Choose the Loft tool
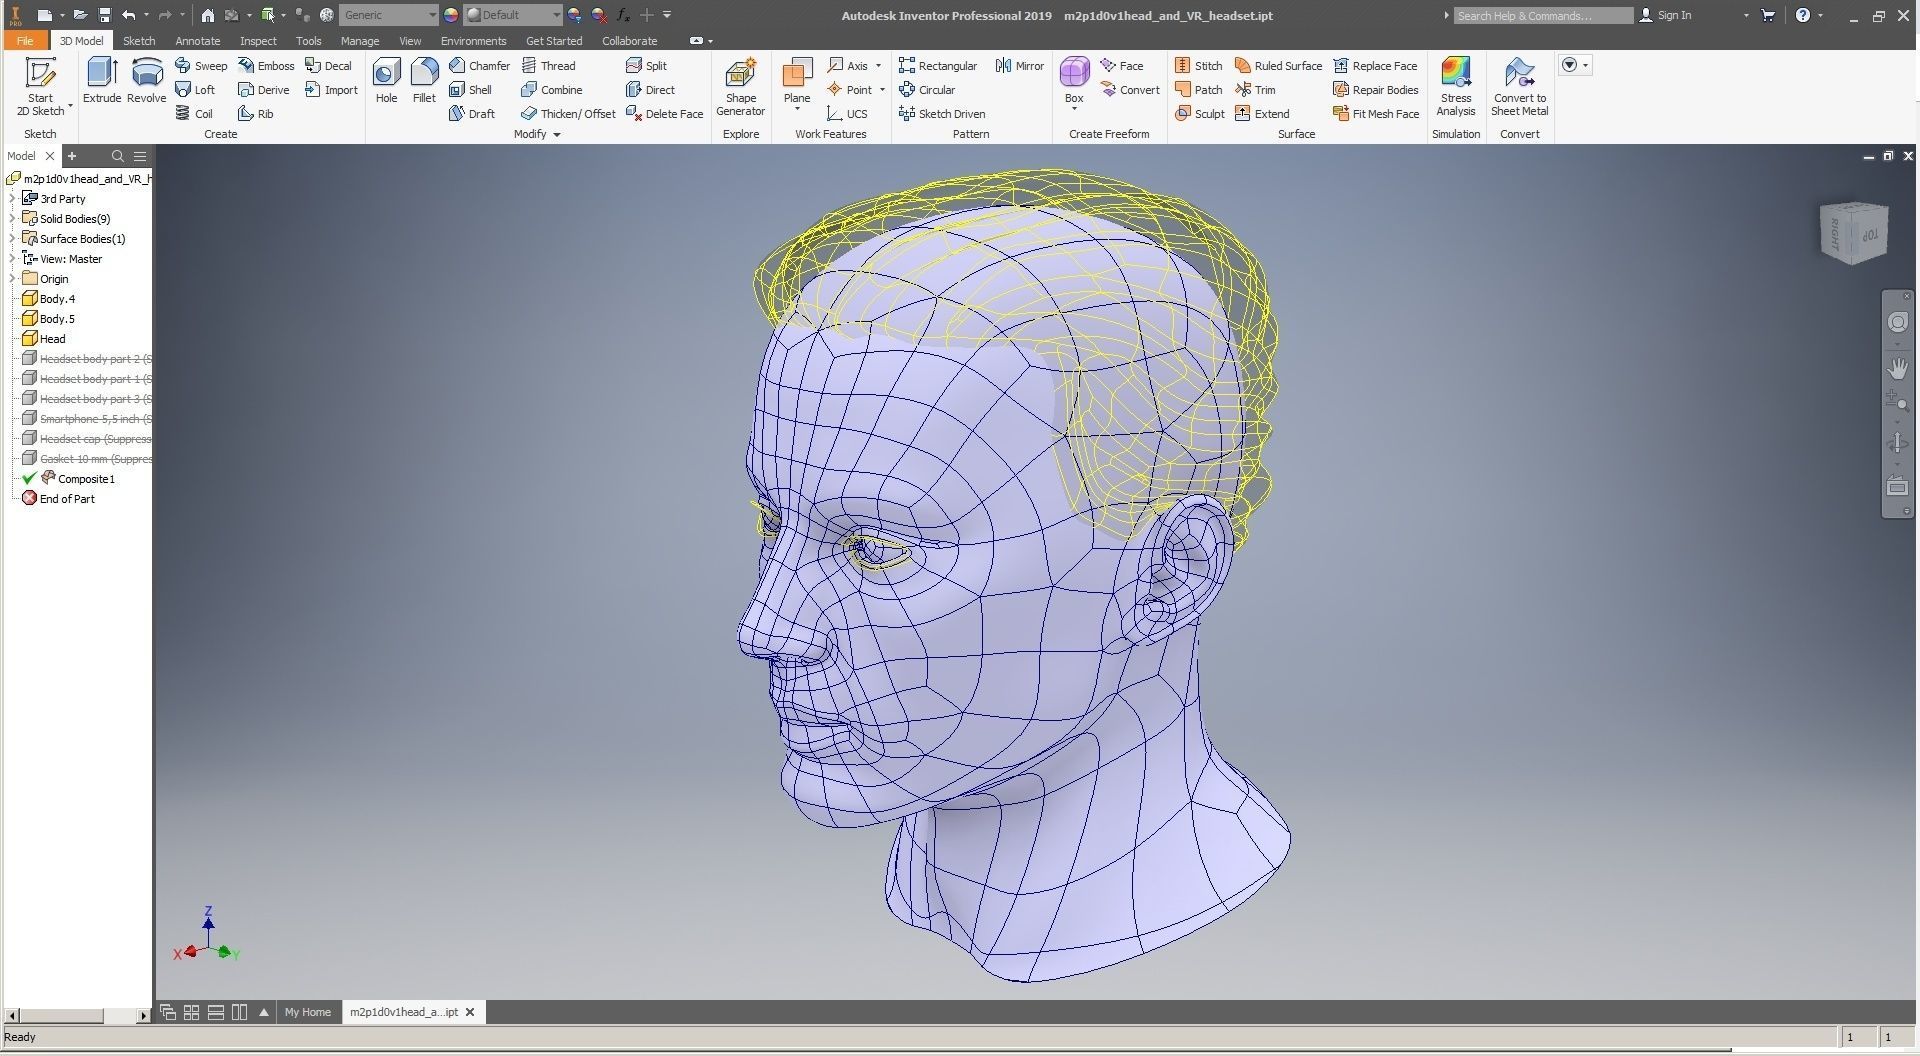This screenshot has width=1920, height=1056. pyautogui.click(x=195, y=90)
